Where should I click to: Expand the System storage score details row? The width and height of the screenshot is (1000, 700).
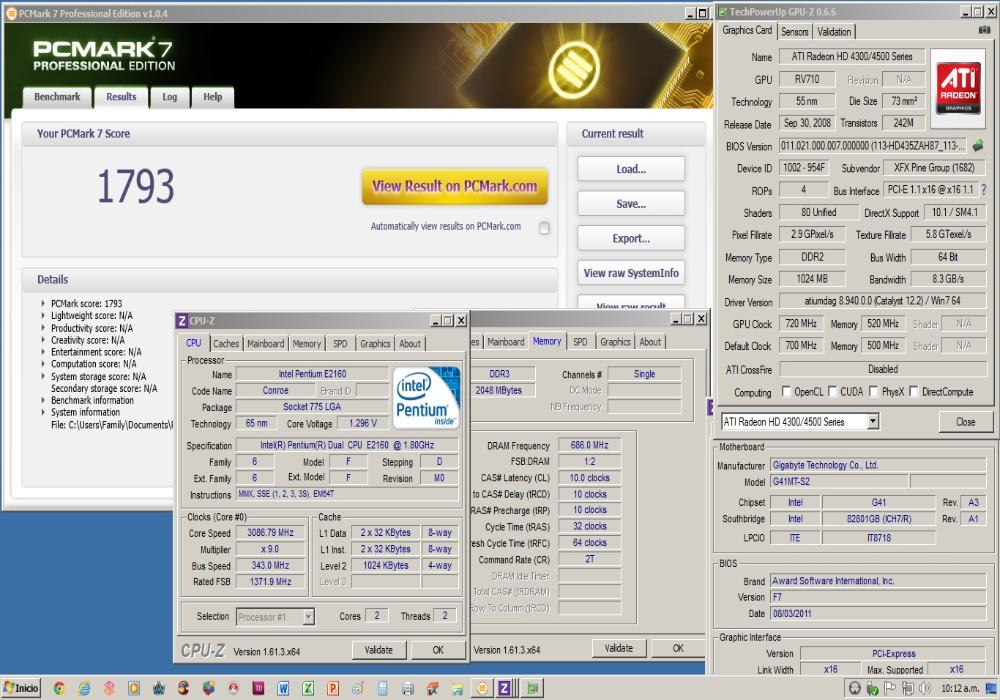tap(43, 376)
